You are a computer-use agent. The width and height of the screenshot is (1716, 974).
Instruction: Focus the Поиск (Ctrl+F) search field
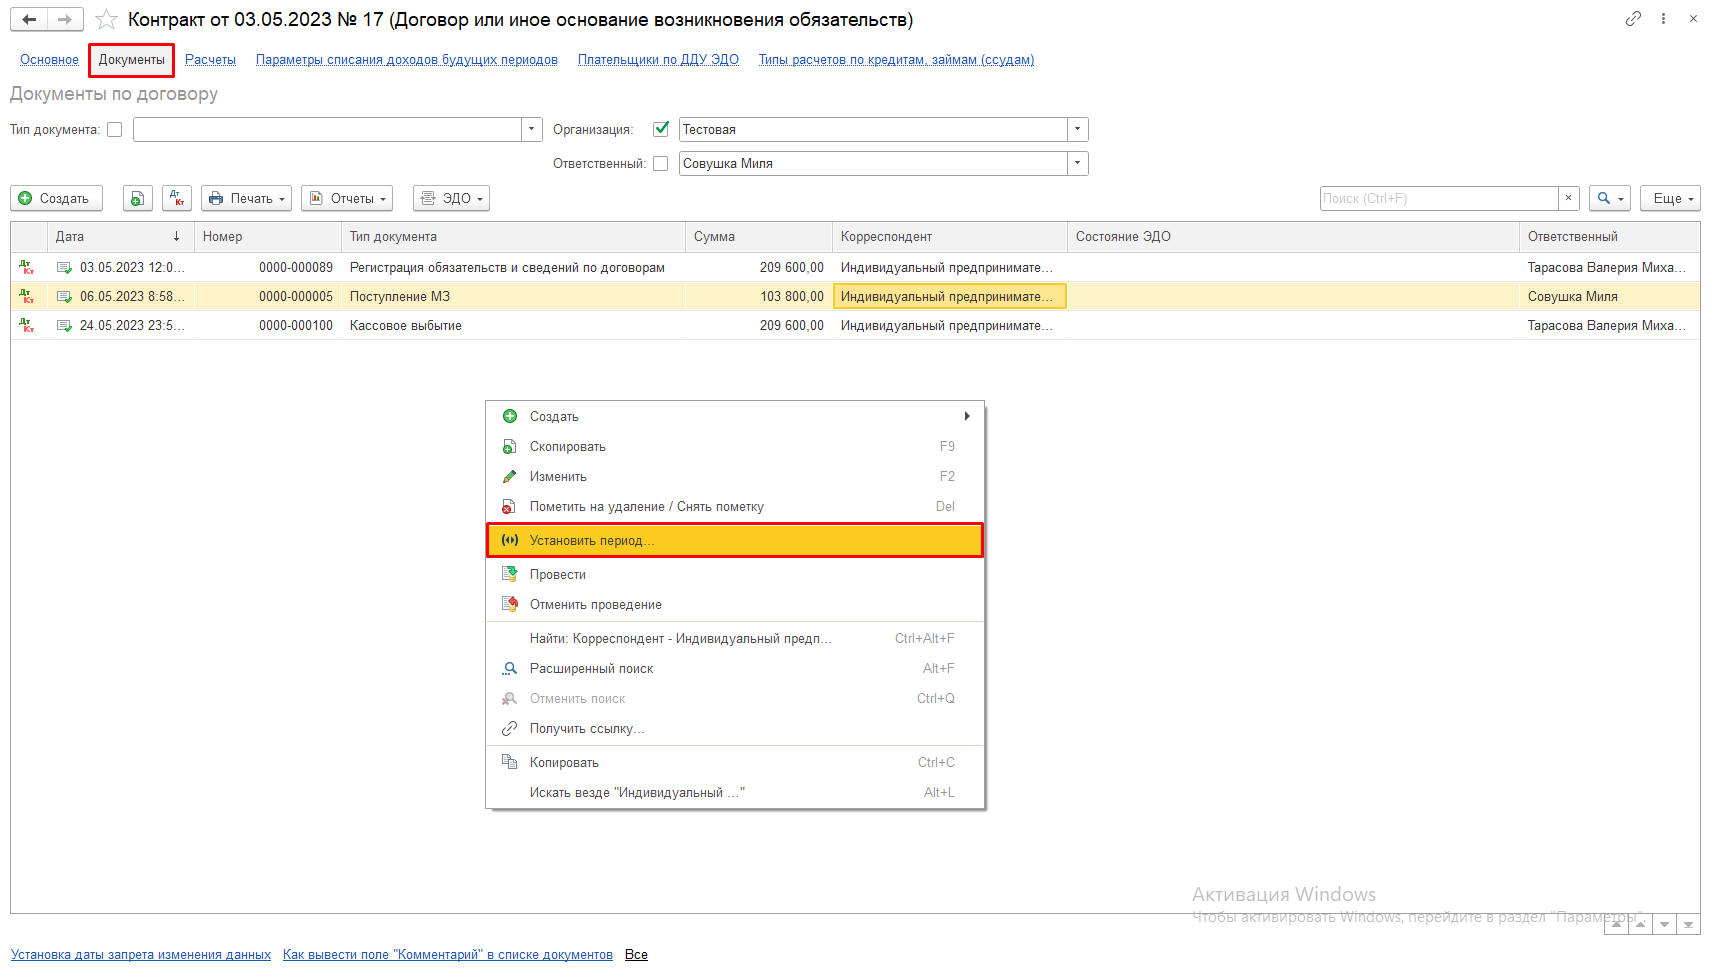[1439, 198]
